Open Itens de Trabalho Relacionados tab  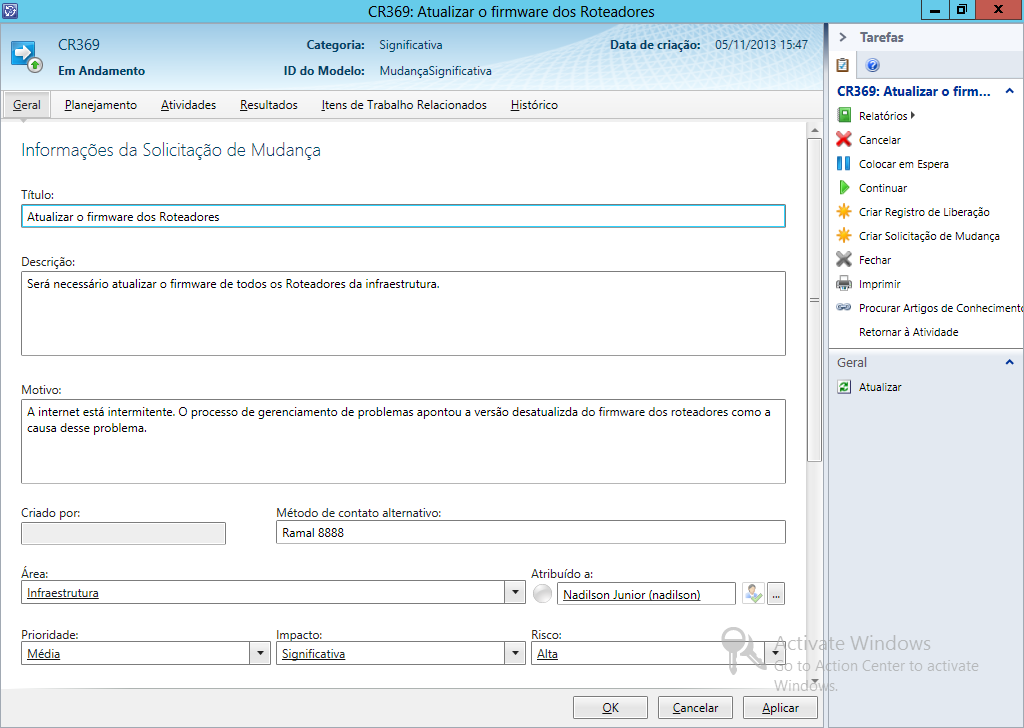[404, 105]
